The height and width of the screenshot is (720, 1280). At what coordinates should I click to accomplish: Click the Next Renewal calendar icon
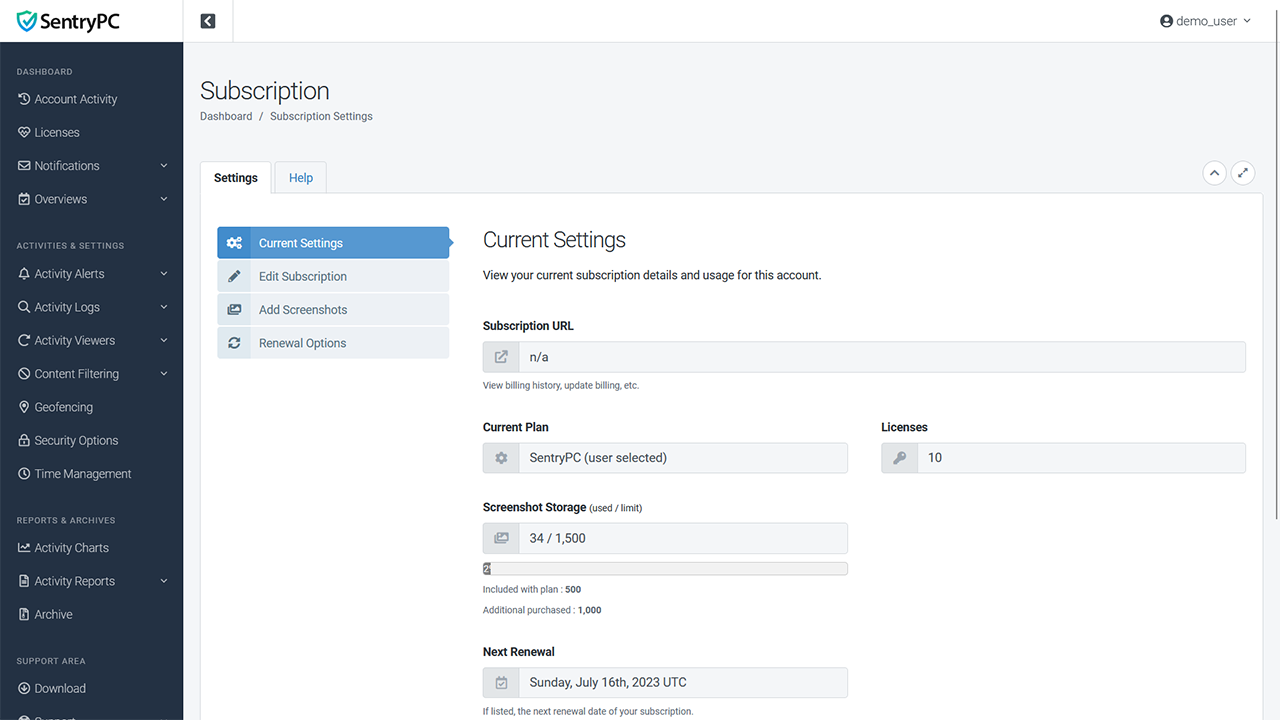point(501,683)
